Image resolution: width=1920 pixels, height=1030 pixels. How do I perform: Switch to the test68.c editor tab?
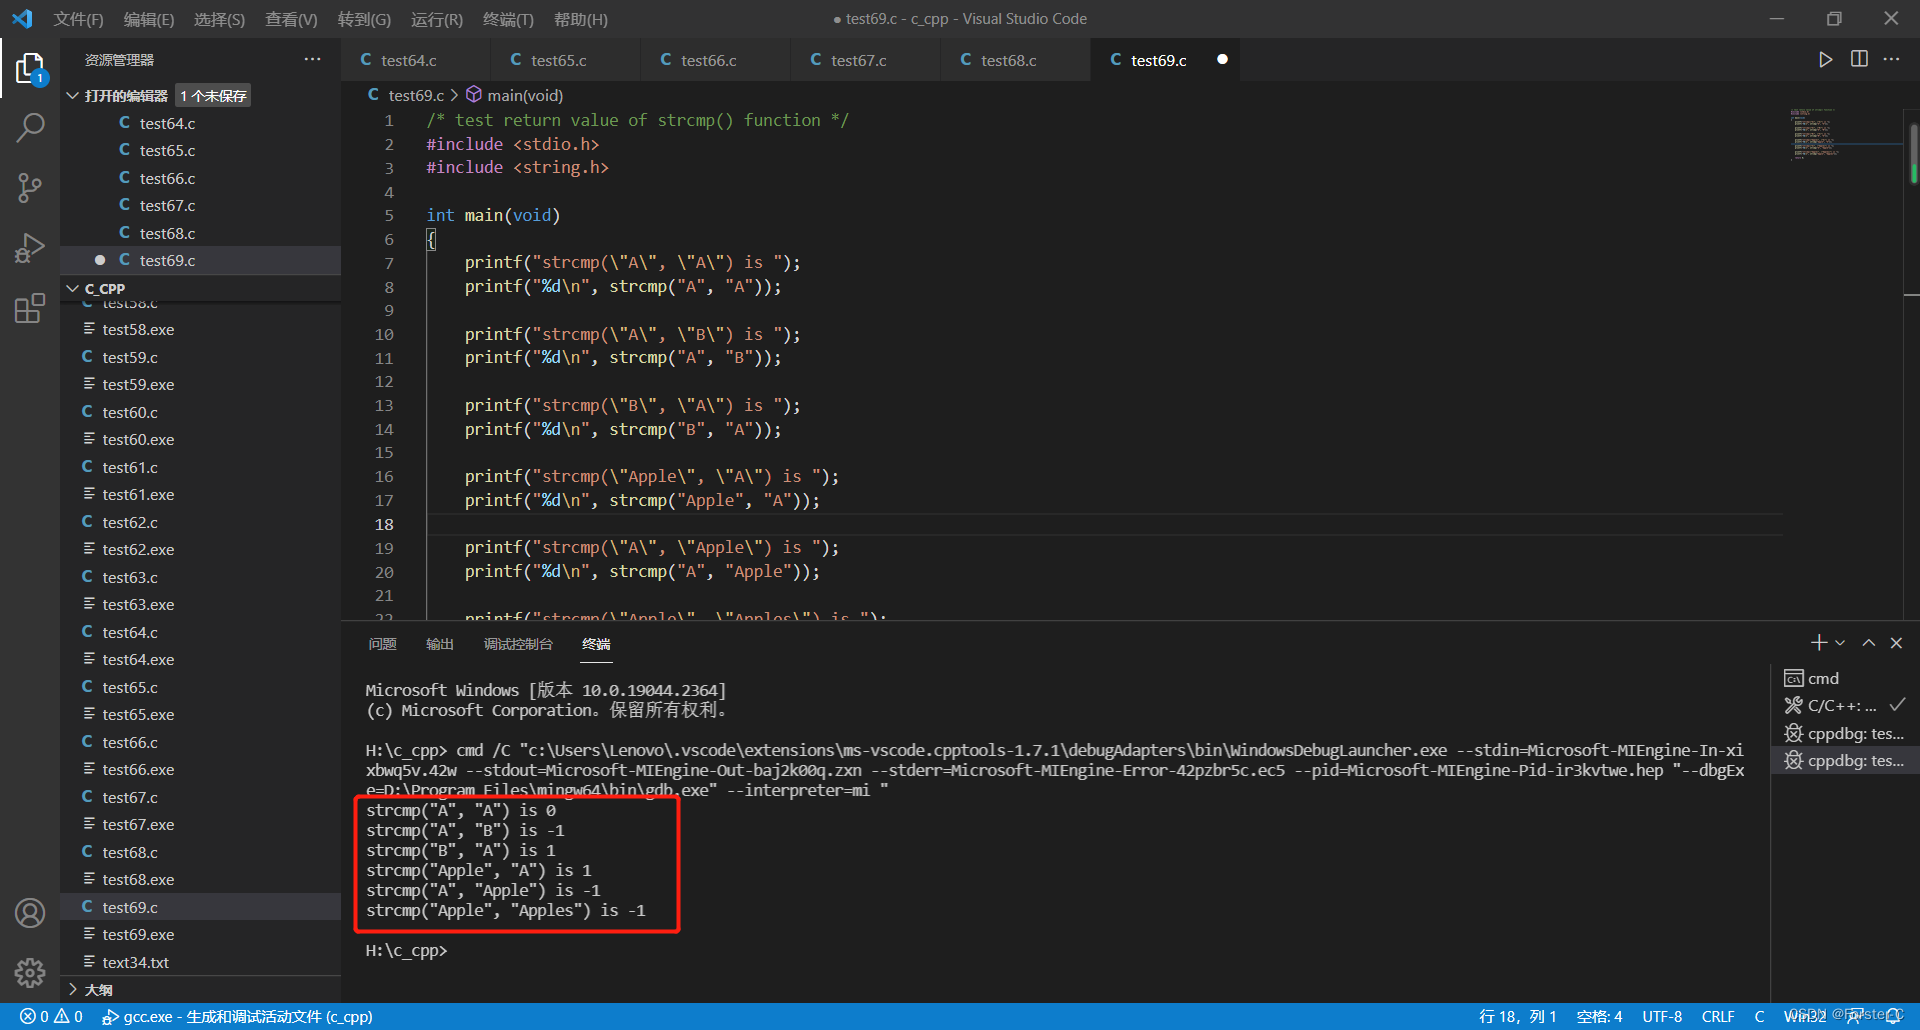tap(1015, 60)
